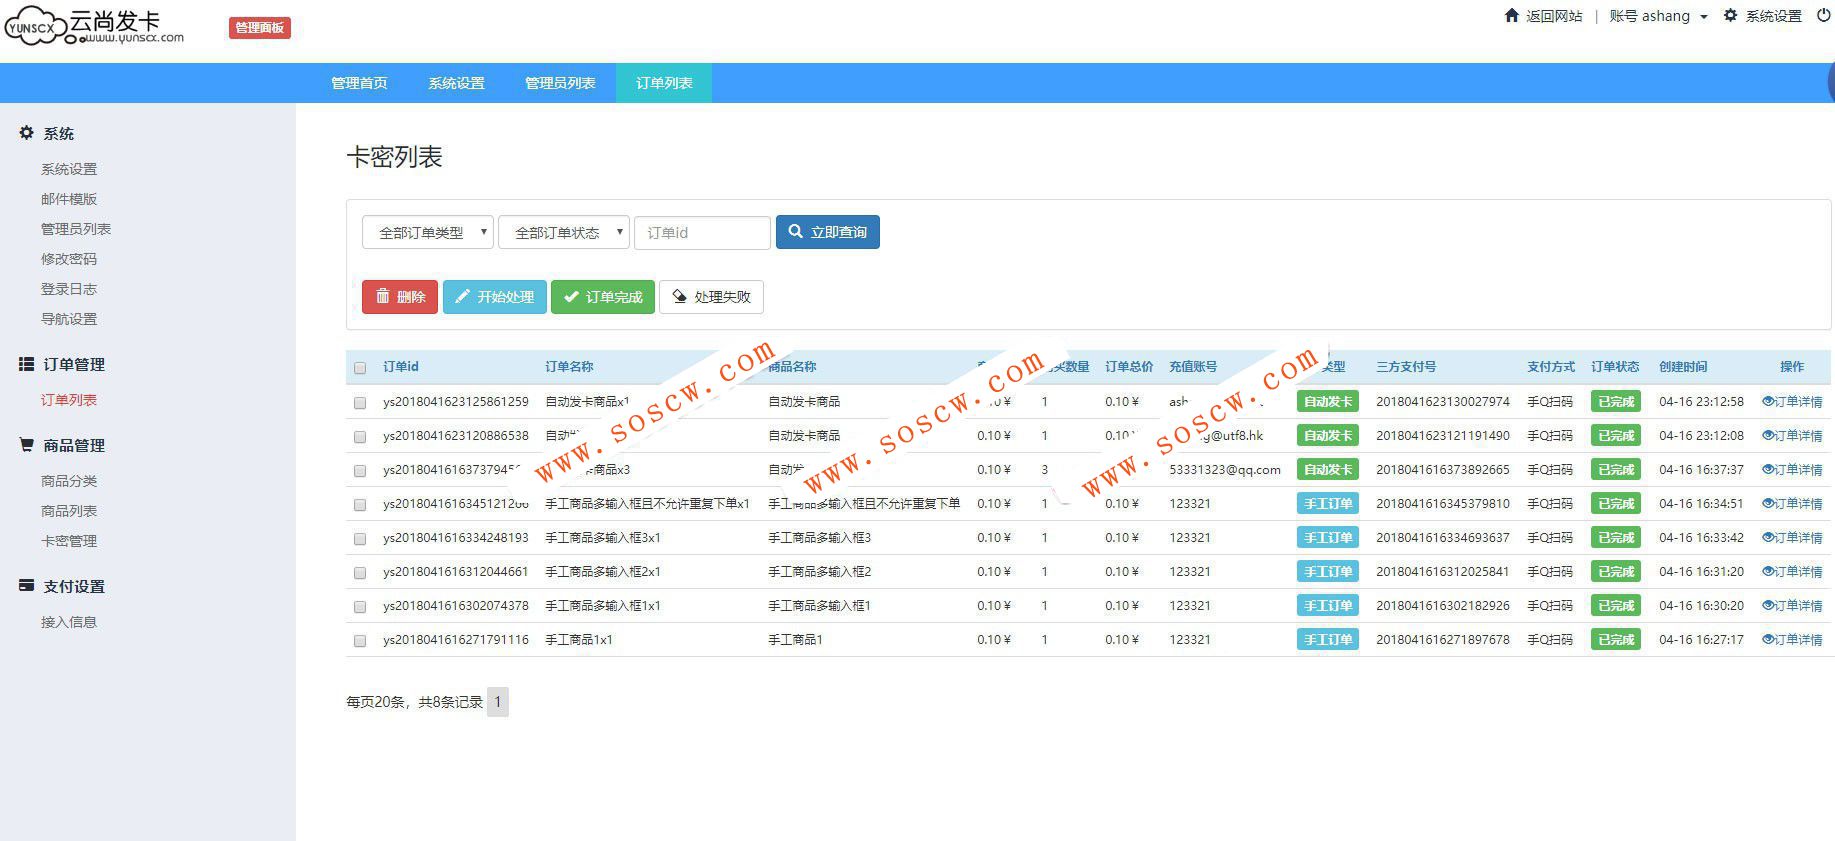Toggle the select-all checkbox in table header

click(x=360, y=368)
